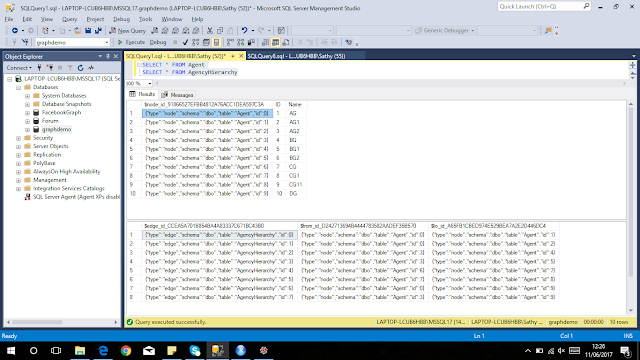Click the Navigate Backward toolbar arrow
640x360 pixels.
coord(15,31)
